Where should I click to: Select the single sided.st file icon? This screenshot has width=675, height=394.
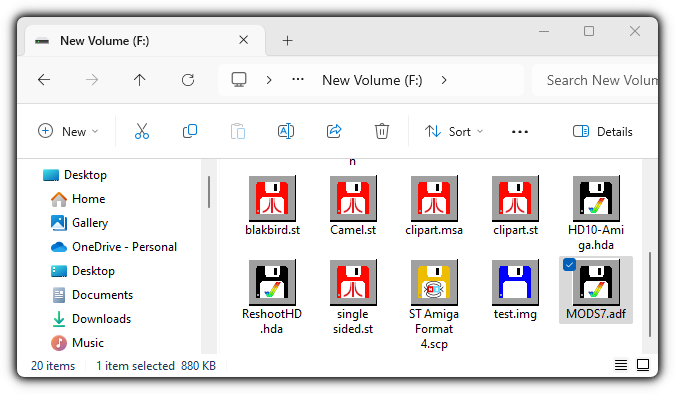point(353,282)
